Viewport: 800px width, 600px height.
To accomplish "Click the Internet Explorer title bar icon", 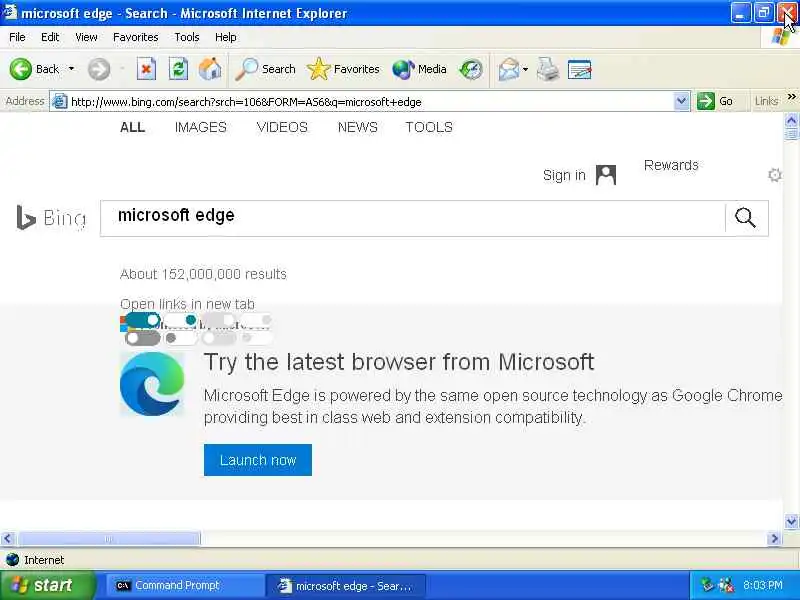I will tap(10, 12).
